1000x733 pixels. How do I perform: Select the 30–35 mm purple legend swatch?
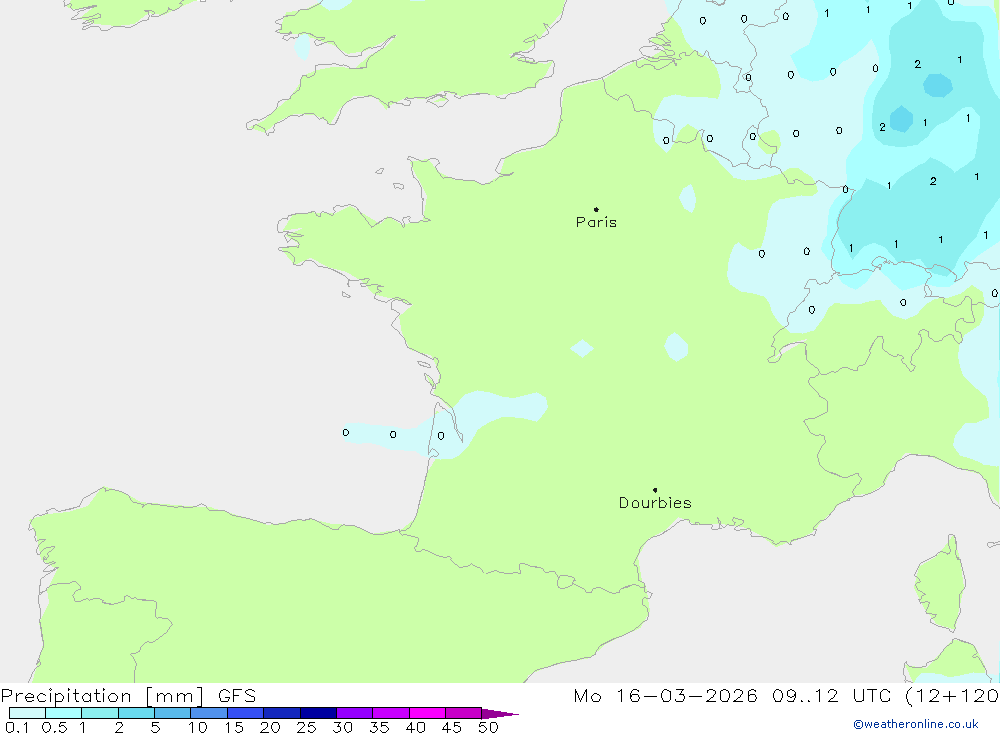click(x=355, y=713)
